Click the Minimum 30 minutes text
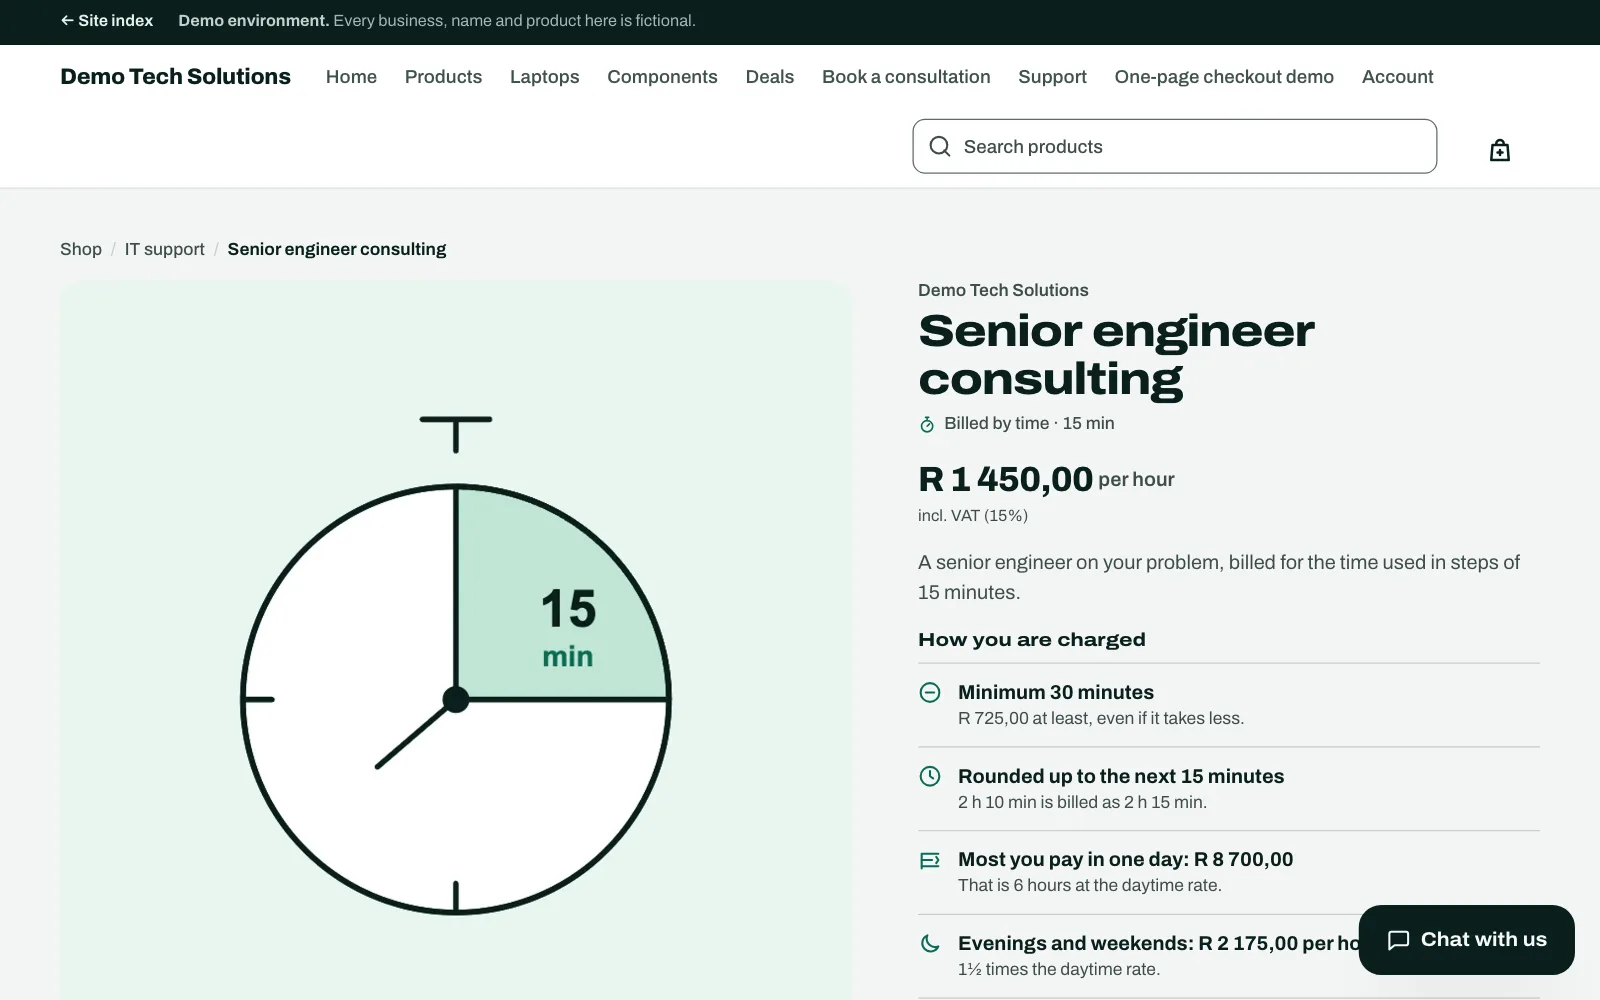Viewport: 1600px width, 1000px height. (x=1056, y=692)
